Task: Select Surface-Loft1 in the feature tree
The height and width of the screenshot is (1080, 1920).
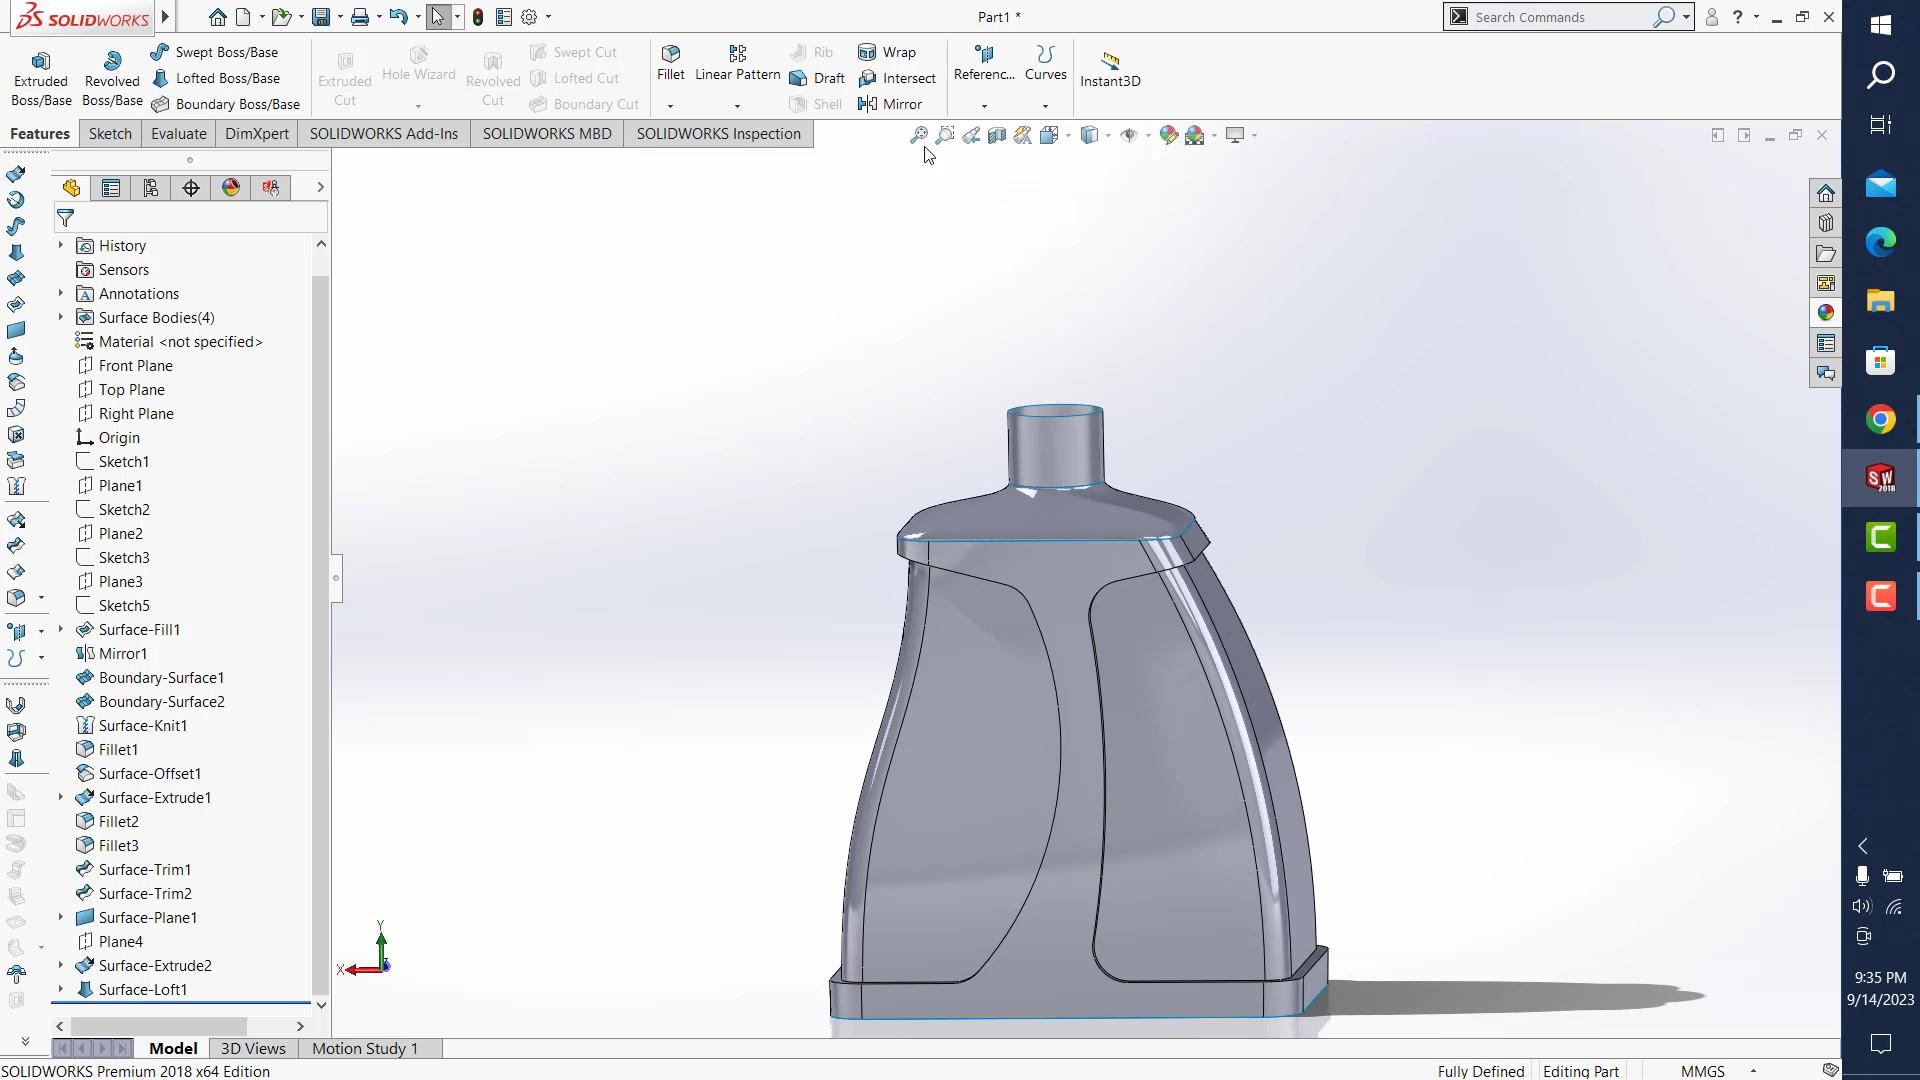Action: [141, 989]
